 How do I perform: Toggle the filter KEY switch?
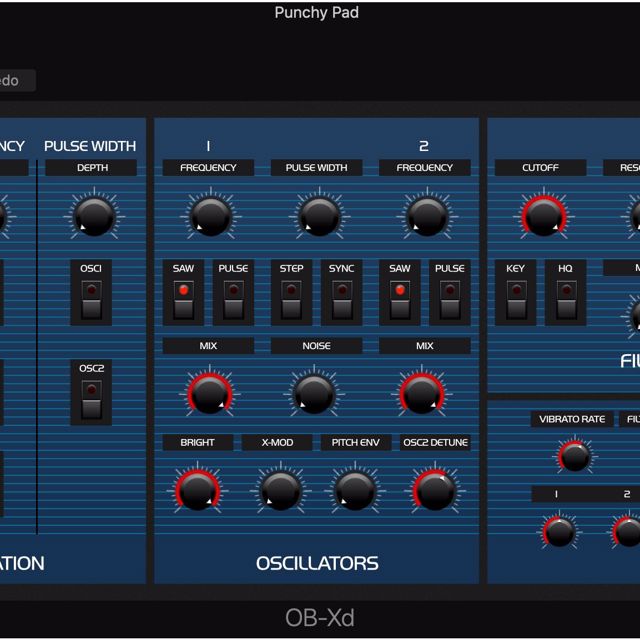pyautogui.click(x=517, y=300)
